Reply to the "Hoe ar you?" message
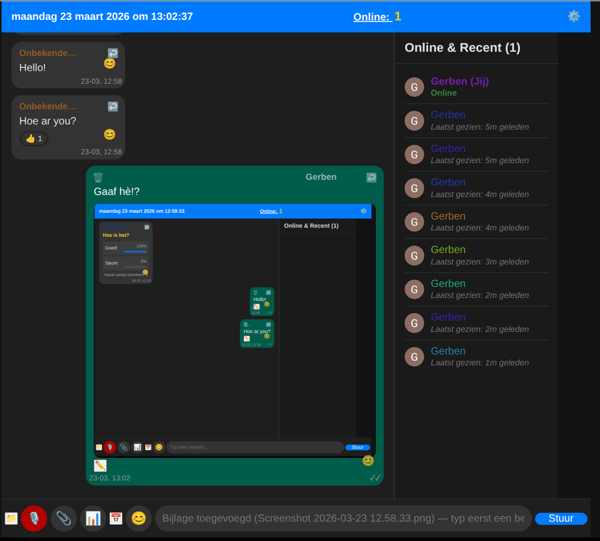The image size is (600, 541). click(113, 106)
